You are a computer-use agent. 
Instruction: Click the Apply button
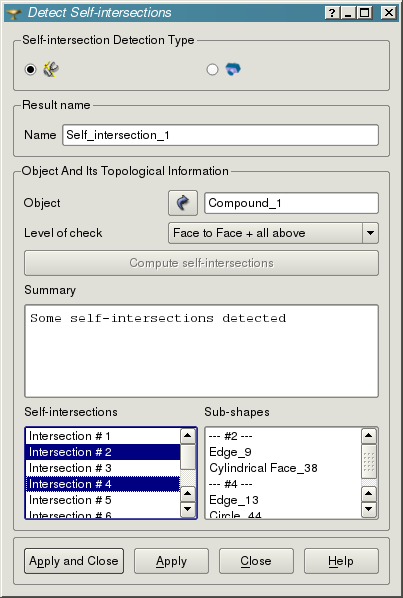pos(171,561)
